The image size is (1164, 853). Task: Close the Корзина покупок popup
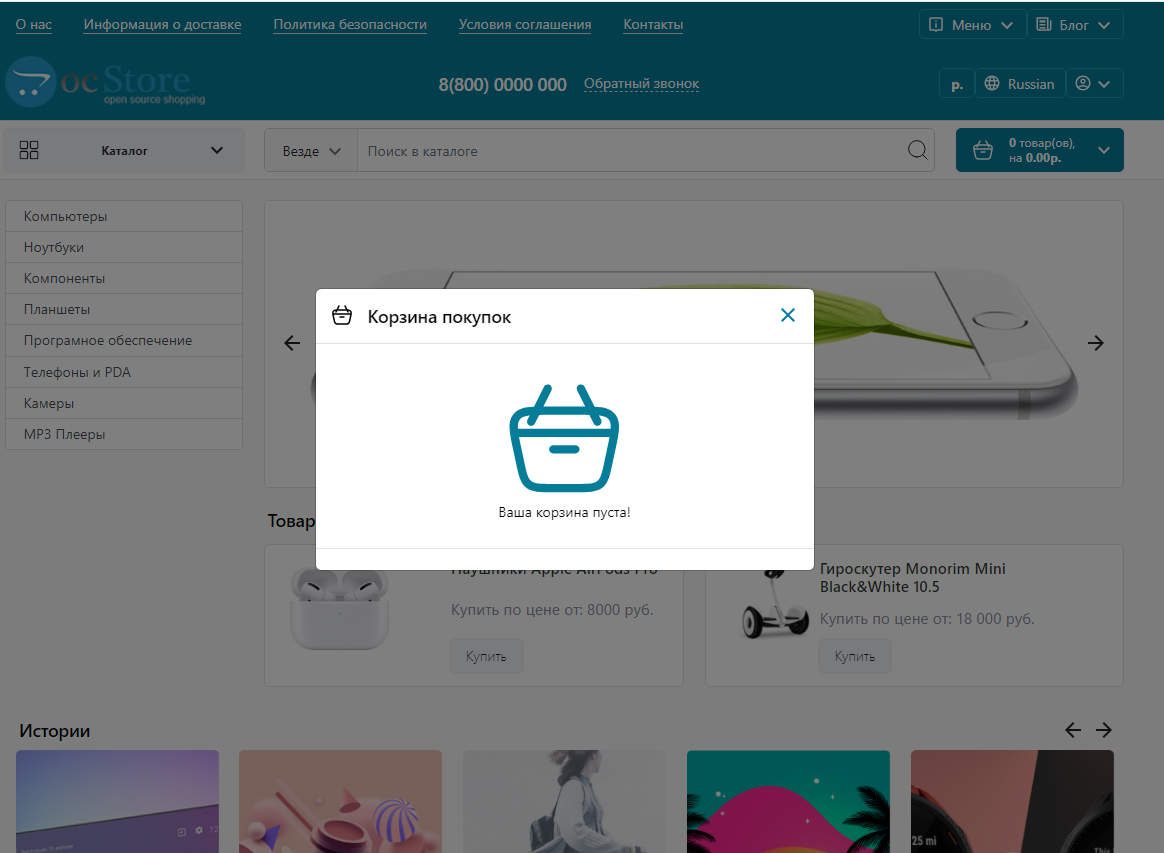coord(788,315)
